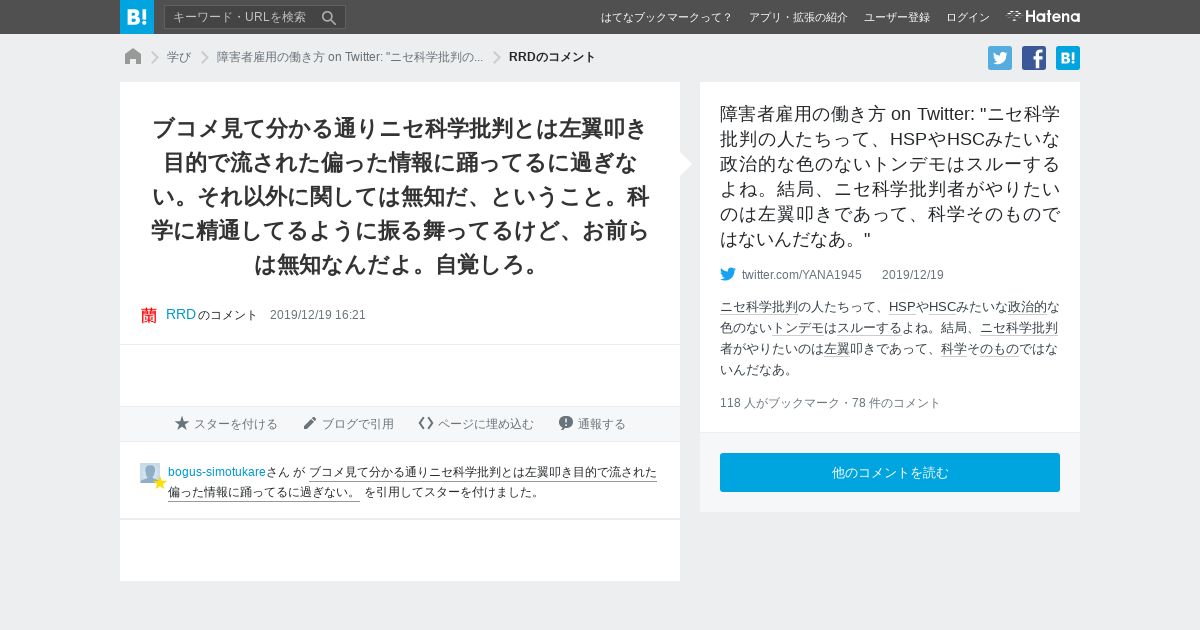
Task: Open the Hatena Bookmark B! logo
Action: (x=137, y=17)
